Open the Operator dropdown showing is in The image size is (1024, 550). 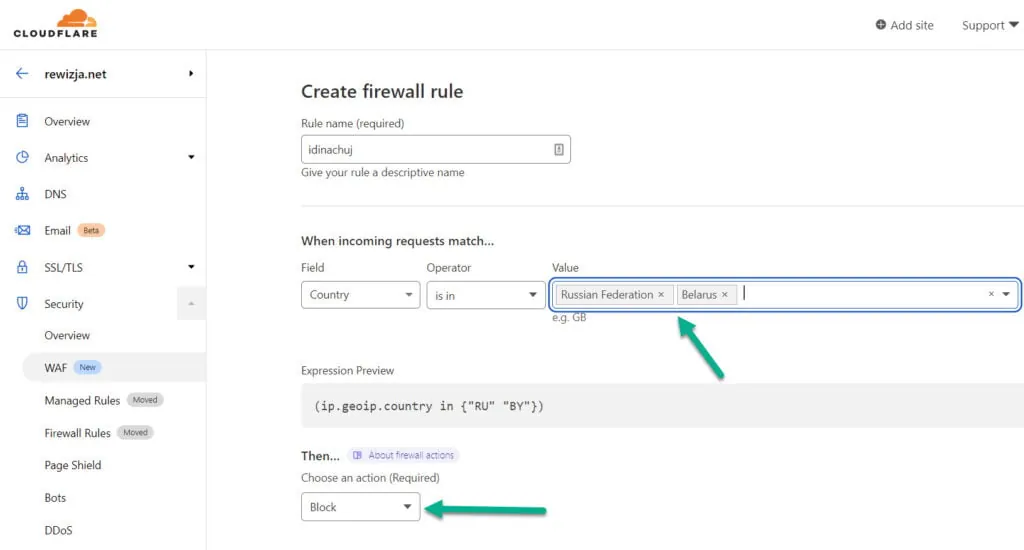[x=486, y=295]
